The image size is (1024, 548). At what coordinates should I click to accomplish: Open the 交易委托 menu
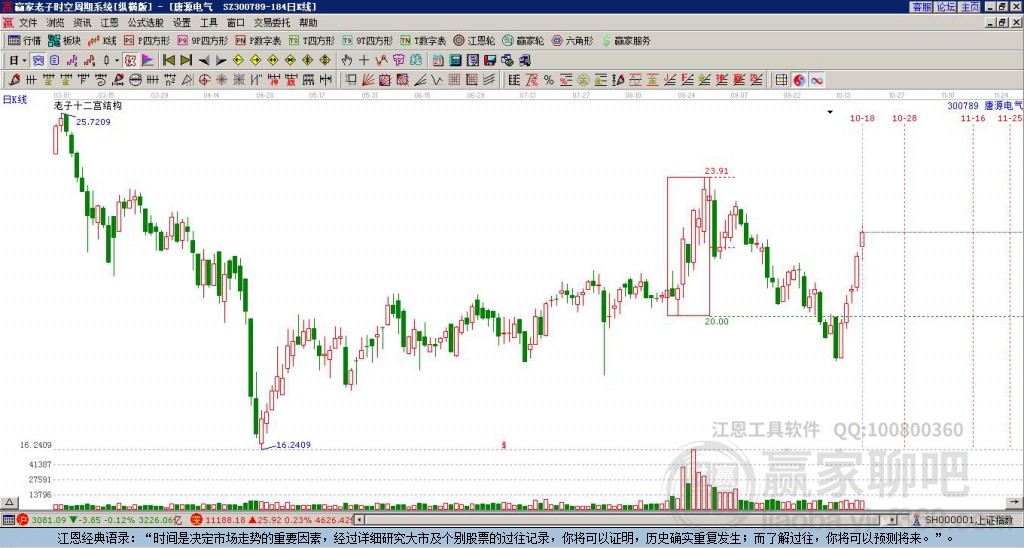[x=272, y=23]
